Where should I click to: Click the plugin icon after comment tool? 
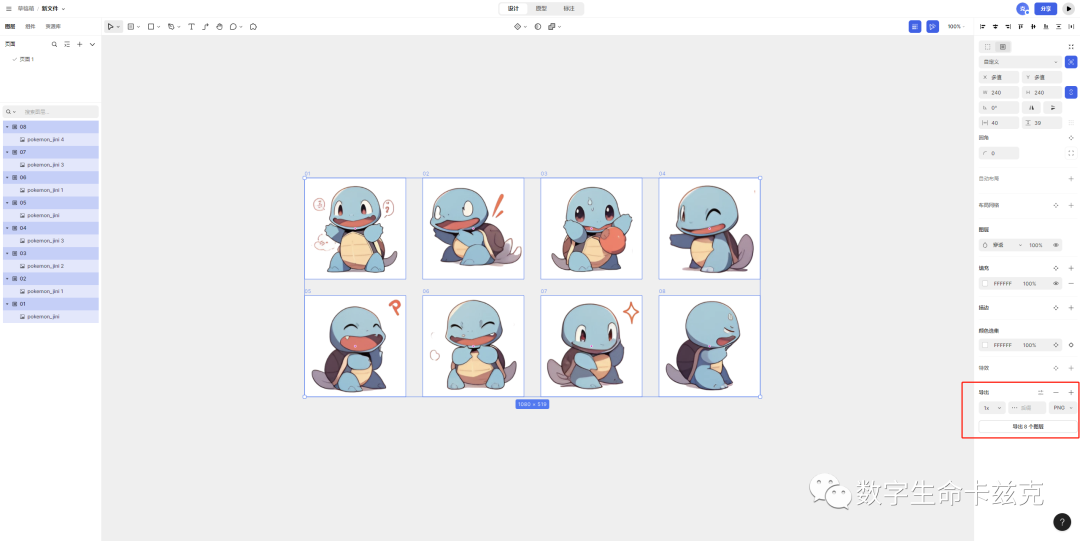click(x=253, y=27)
